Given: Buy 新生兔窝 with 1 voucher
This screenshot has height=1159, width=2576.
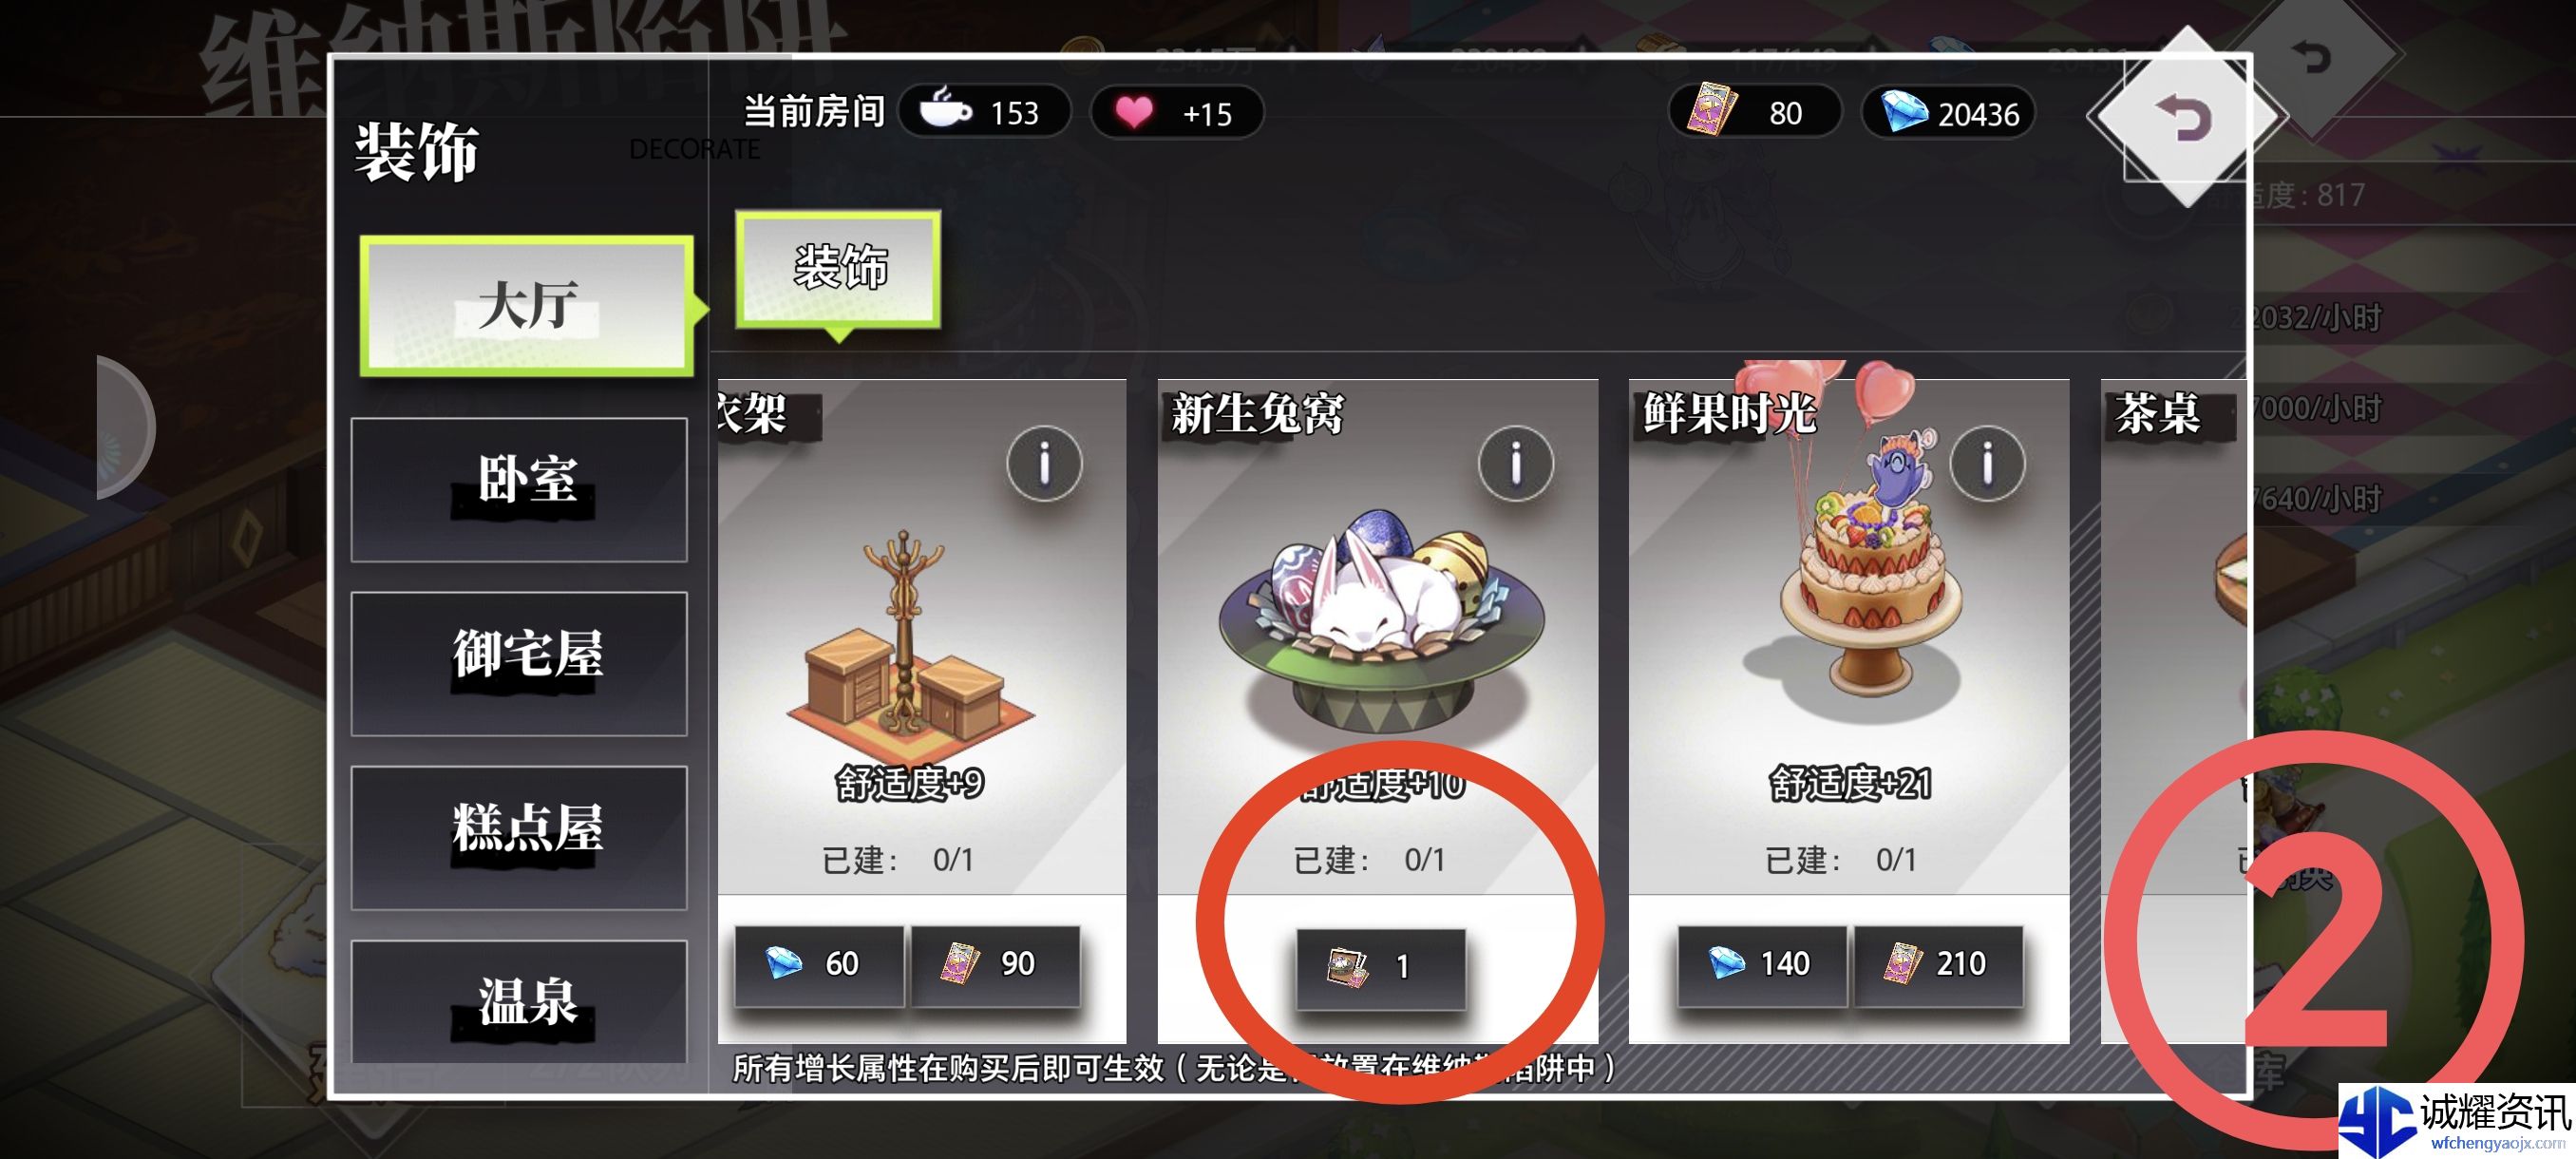Looking at the screenshot, I should click(1381, 967).
